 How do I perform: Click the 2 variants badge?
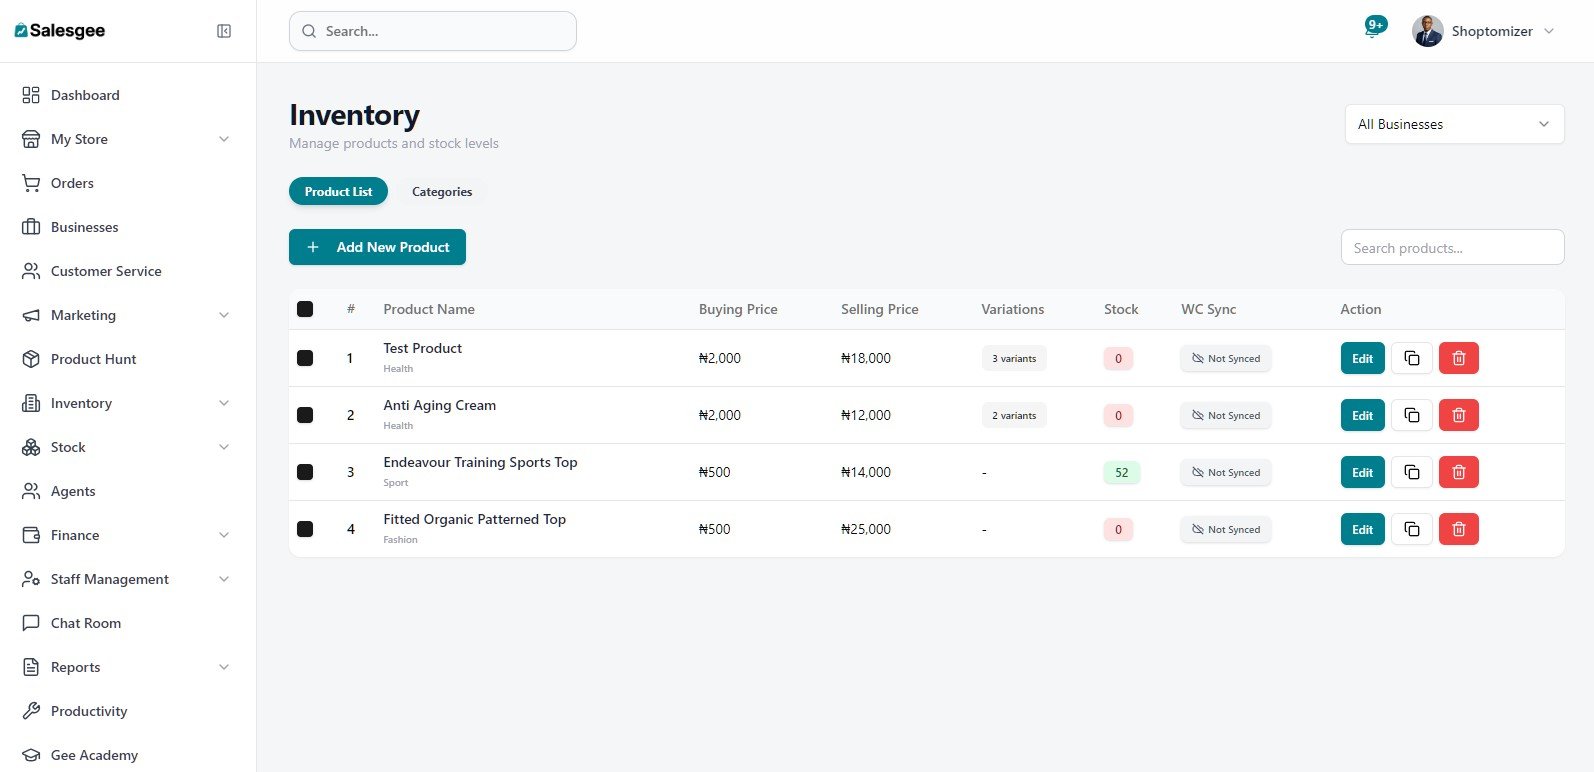[1014, 415]
